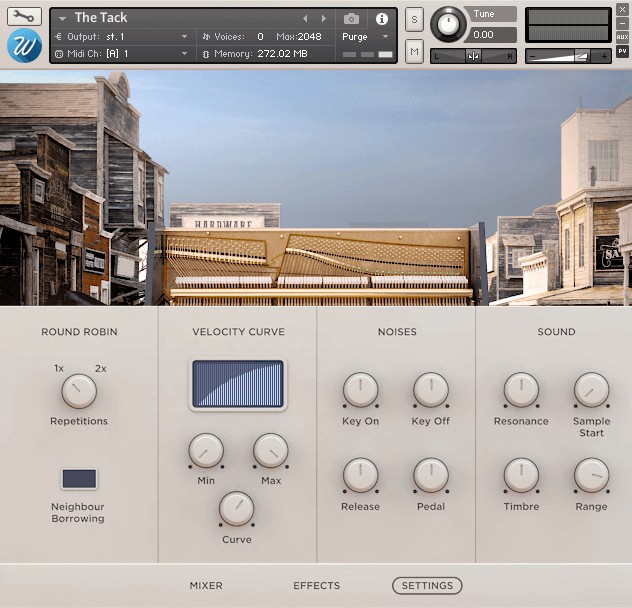This screenshot has width=632, height=608.
Task: Mute the instrument with M button
Action: (x=414, y=50)
